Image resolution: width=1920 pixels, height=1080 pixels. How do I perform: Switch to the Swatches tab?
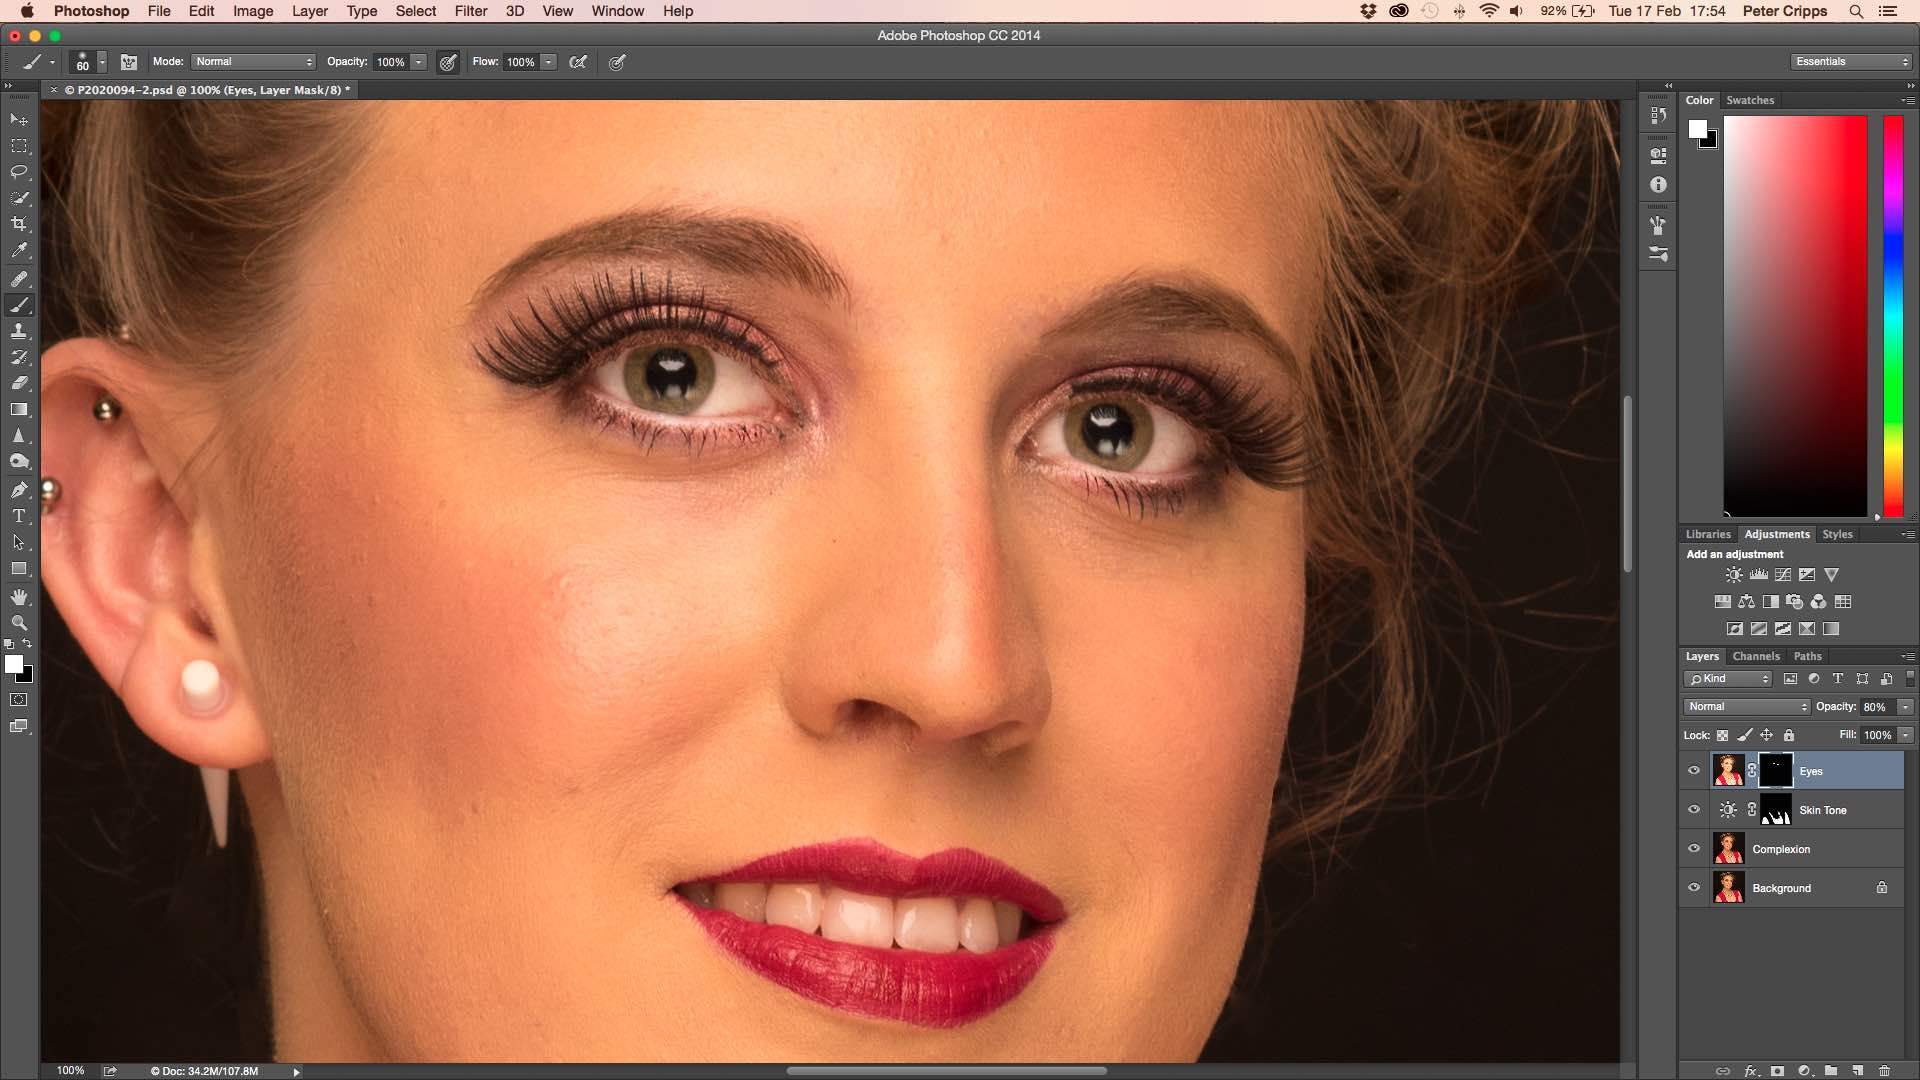[1750, 100]
